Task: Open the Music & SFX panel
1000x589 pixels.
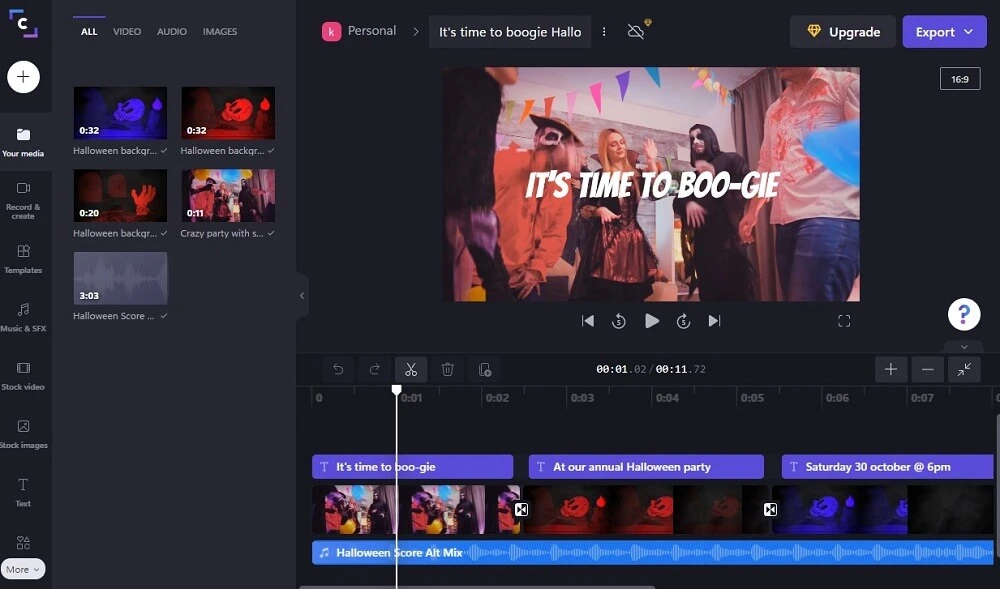Action: click(24, 317)
